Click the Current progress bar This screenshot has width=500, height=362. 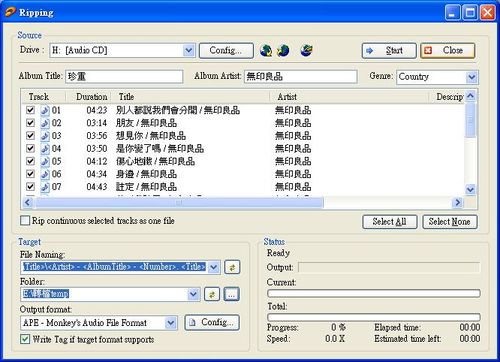[374, 293]
